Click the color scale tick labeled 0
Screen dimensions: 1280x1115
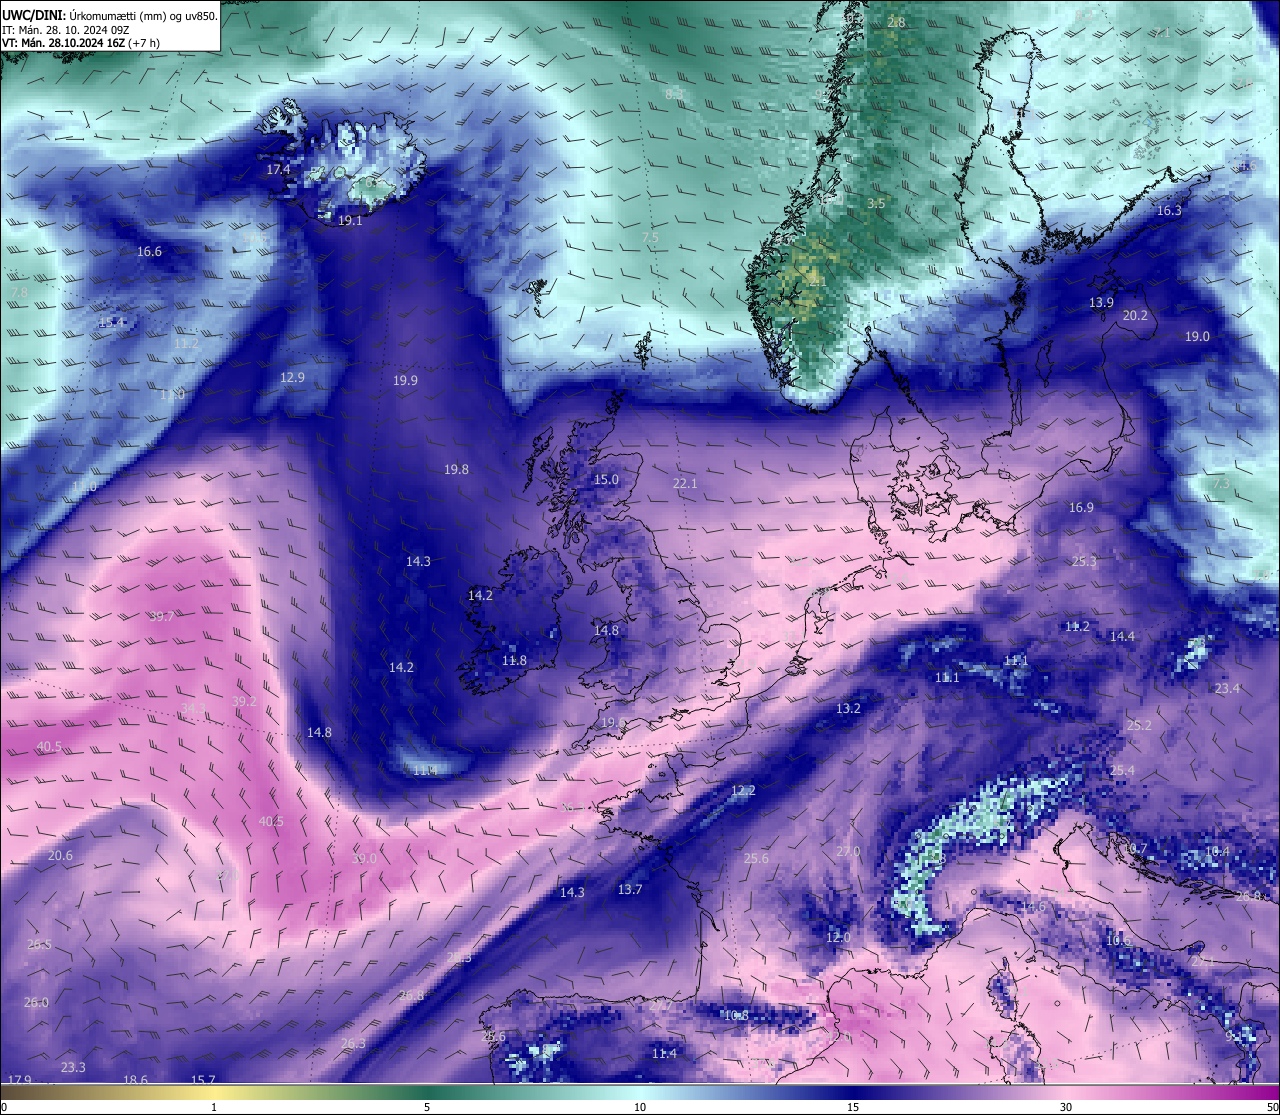tap(3, 1107)
